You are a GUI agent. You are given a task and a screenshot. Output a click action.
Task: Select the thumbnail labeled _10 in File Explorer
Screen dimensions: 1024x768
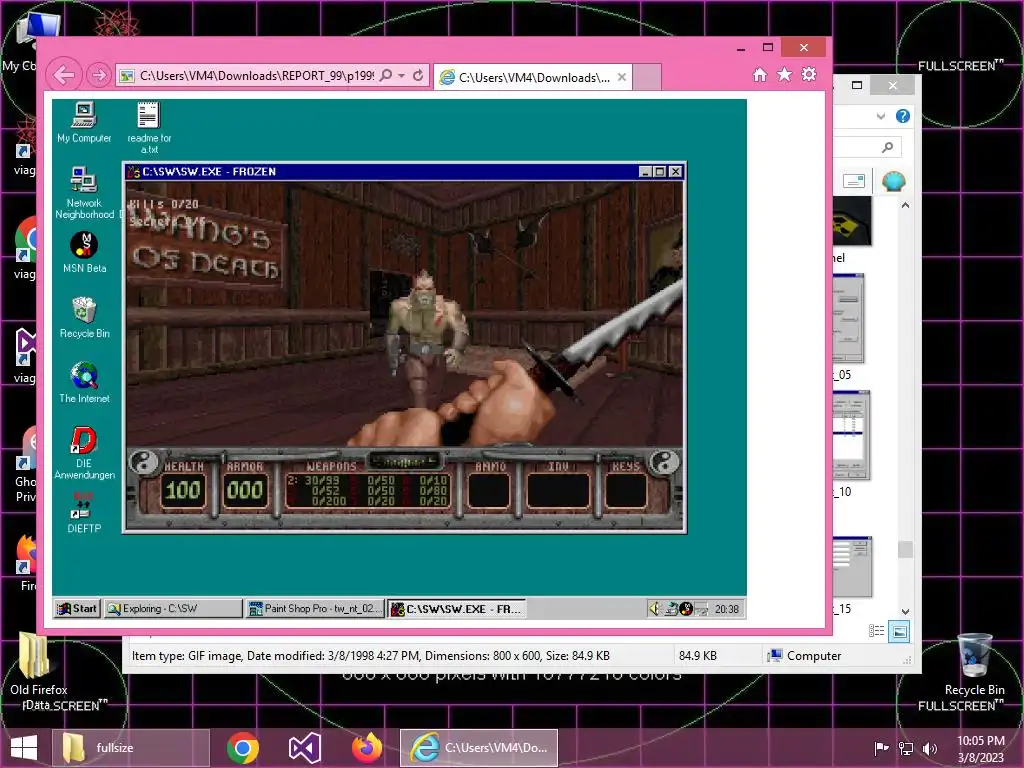point(851,436)
